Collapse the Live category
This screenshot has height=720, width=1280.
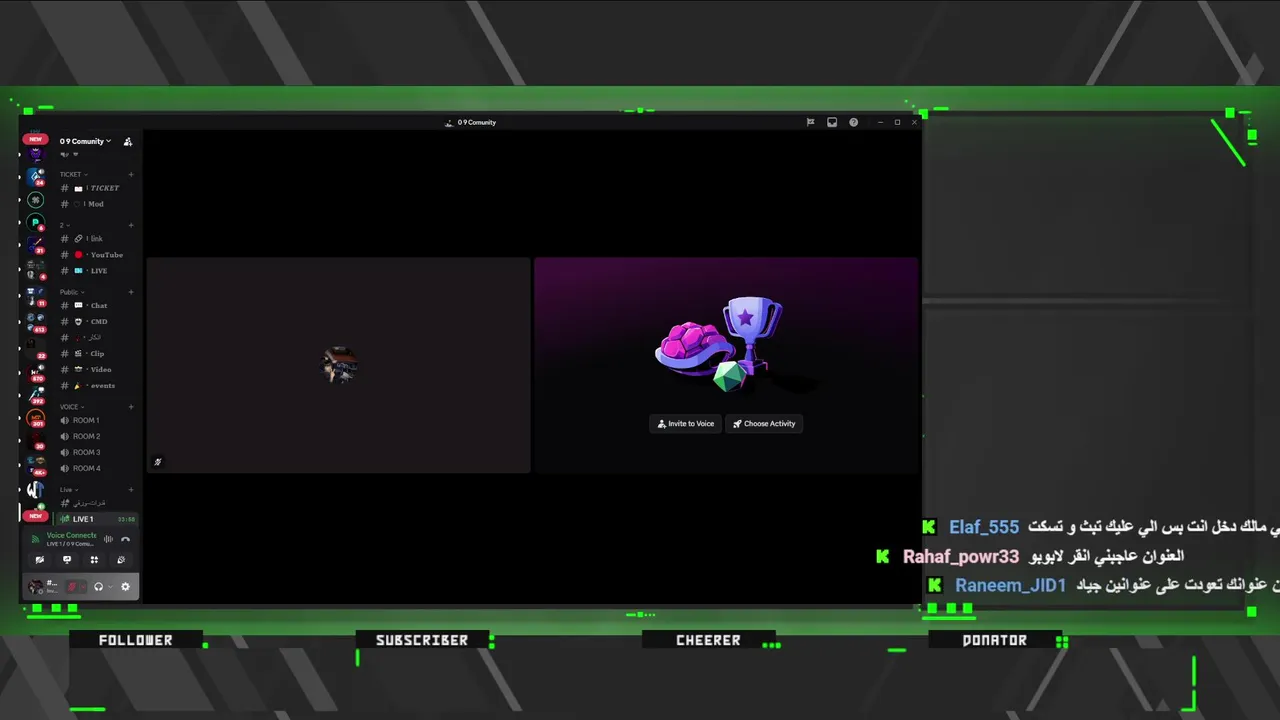(67, 490)
